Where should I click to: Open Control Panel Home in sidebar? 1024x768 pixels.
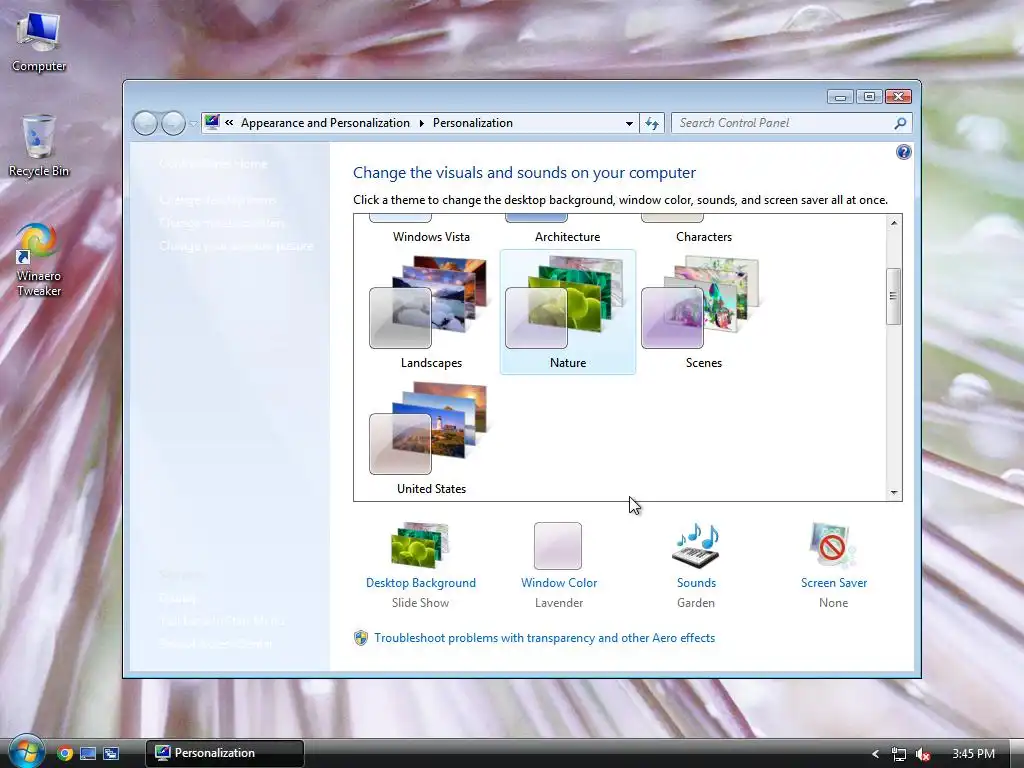[x=213, y=164]
